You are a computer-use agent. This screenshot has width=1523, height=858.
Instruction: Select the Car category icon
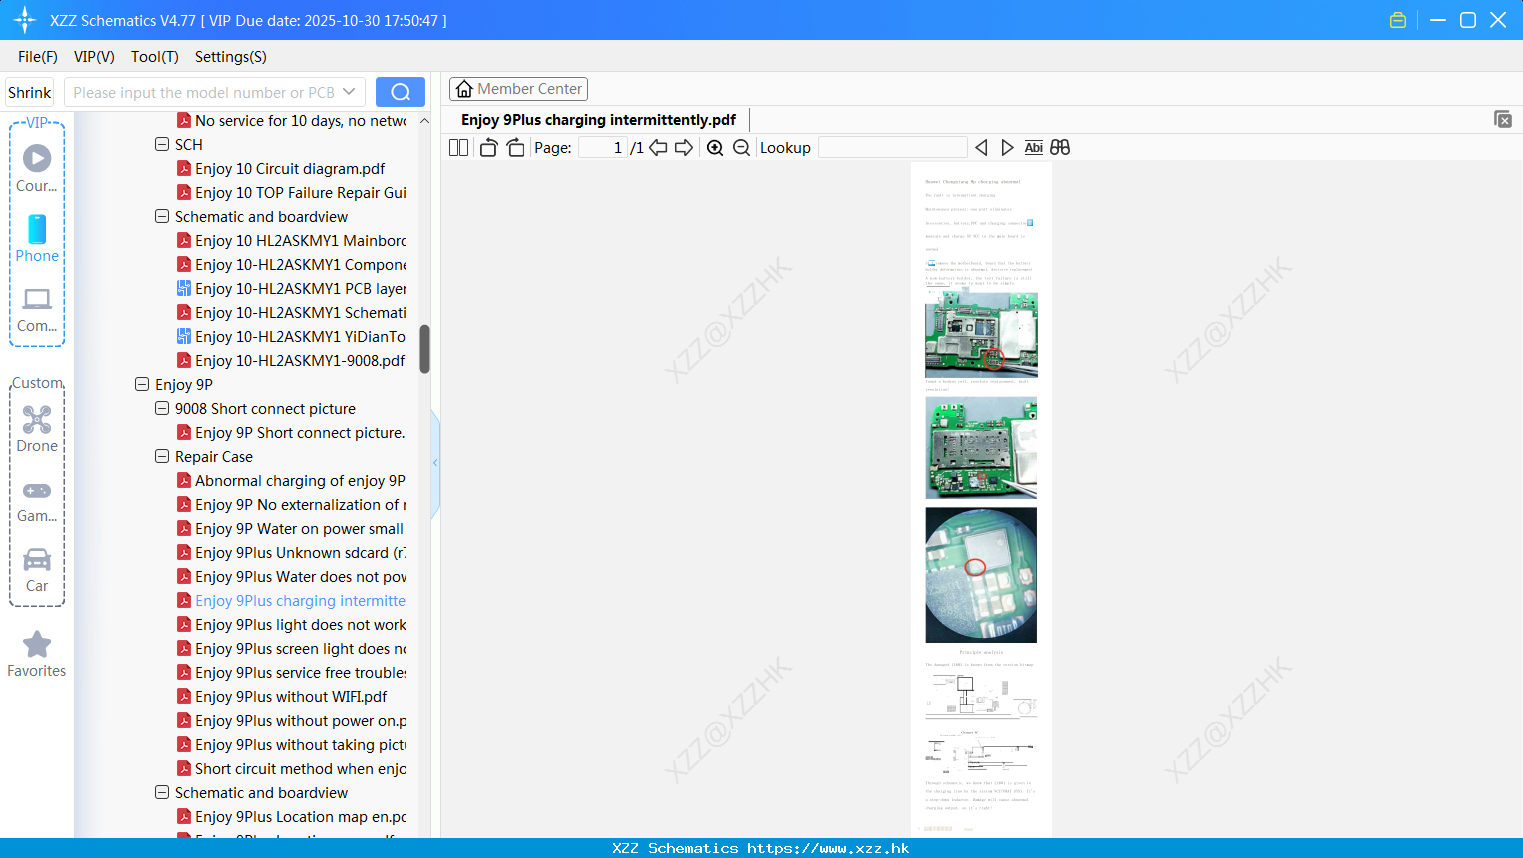coord(37,570)
